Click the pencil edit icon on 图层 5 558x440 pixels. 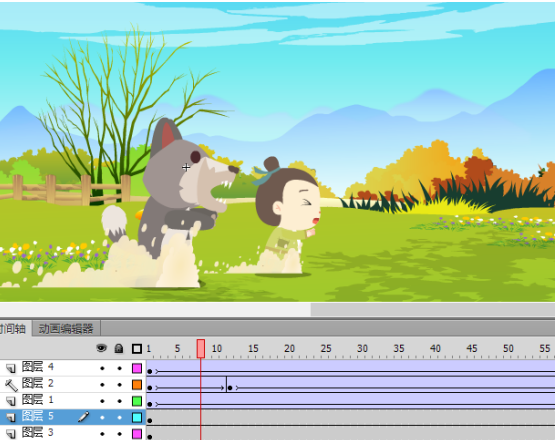pos(84,417)
